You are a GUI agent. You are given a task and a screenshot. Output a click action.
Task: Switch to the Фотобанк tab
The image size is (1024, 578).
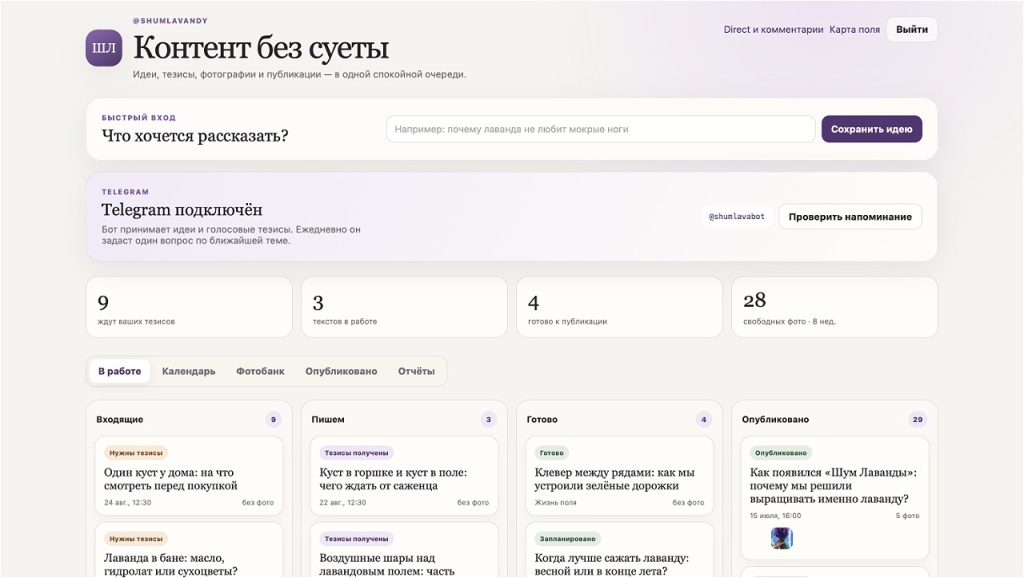click(260, 371)
